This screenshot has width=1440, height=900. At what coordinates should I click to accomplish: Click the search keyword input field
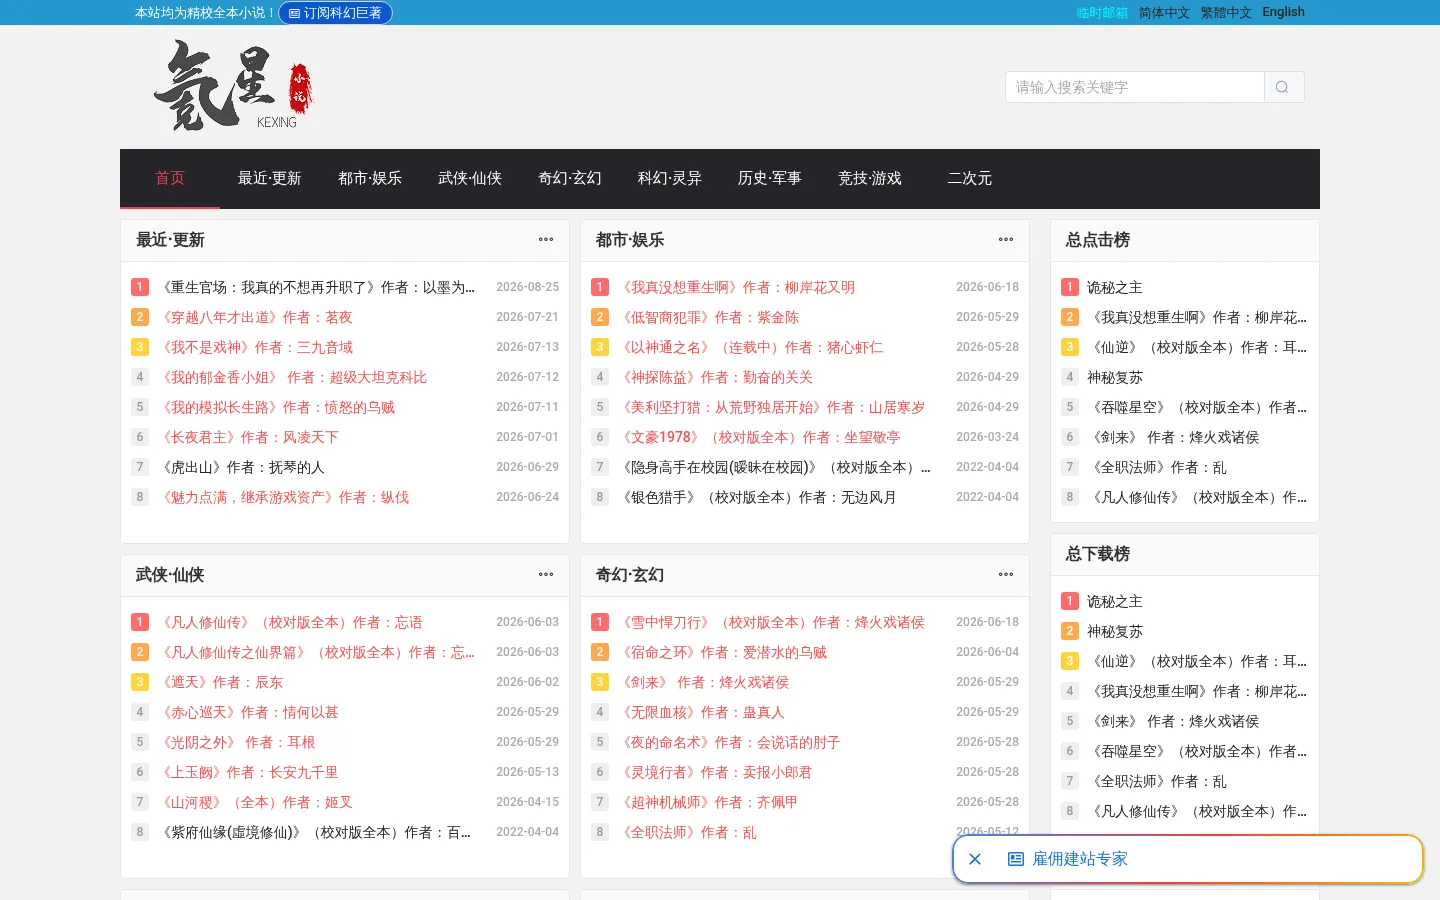(1135, 87)
